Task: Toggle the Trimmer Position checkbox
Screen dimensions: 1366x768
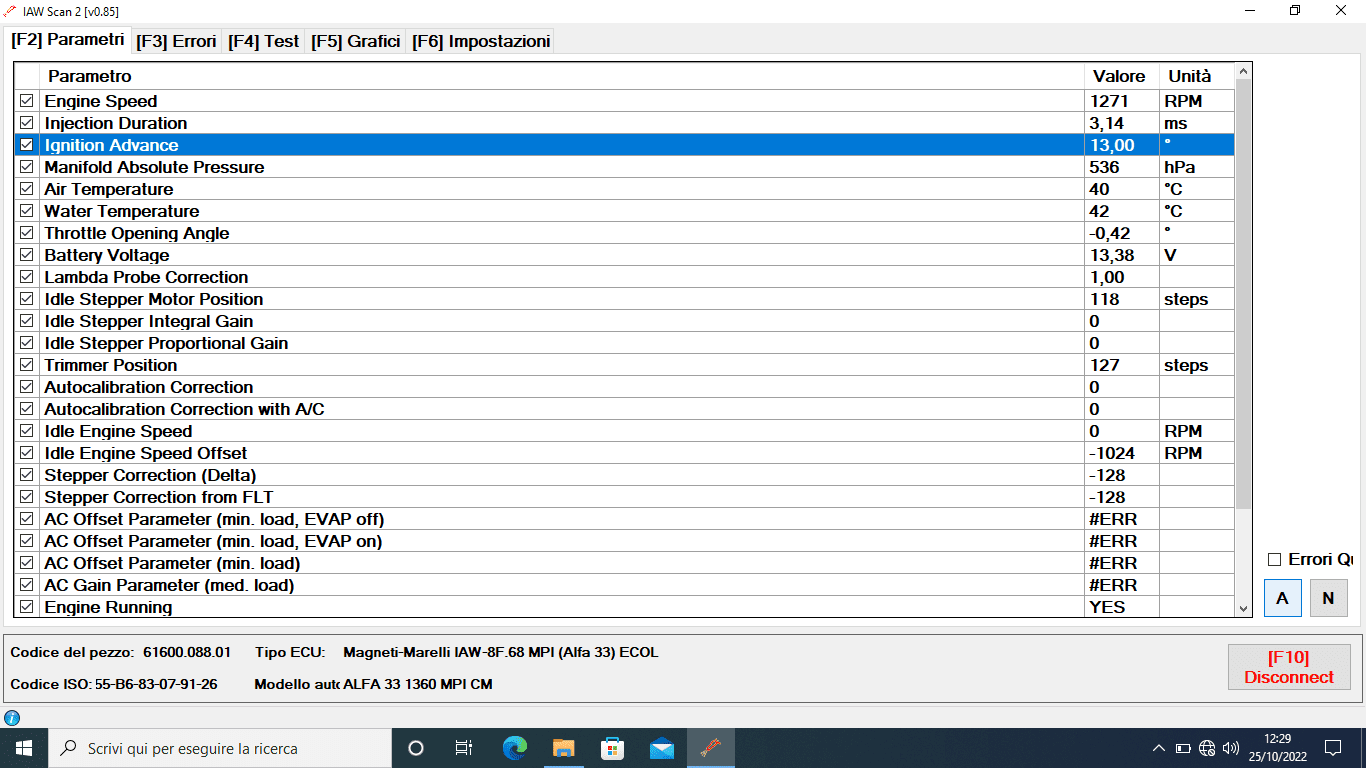Action: click(x=27, y=365)
